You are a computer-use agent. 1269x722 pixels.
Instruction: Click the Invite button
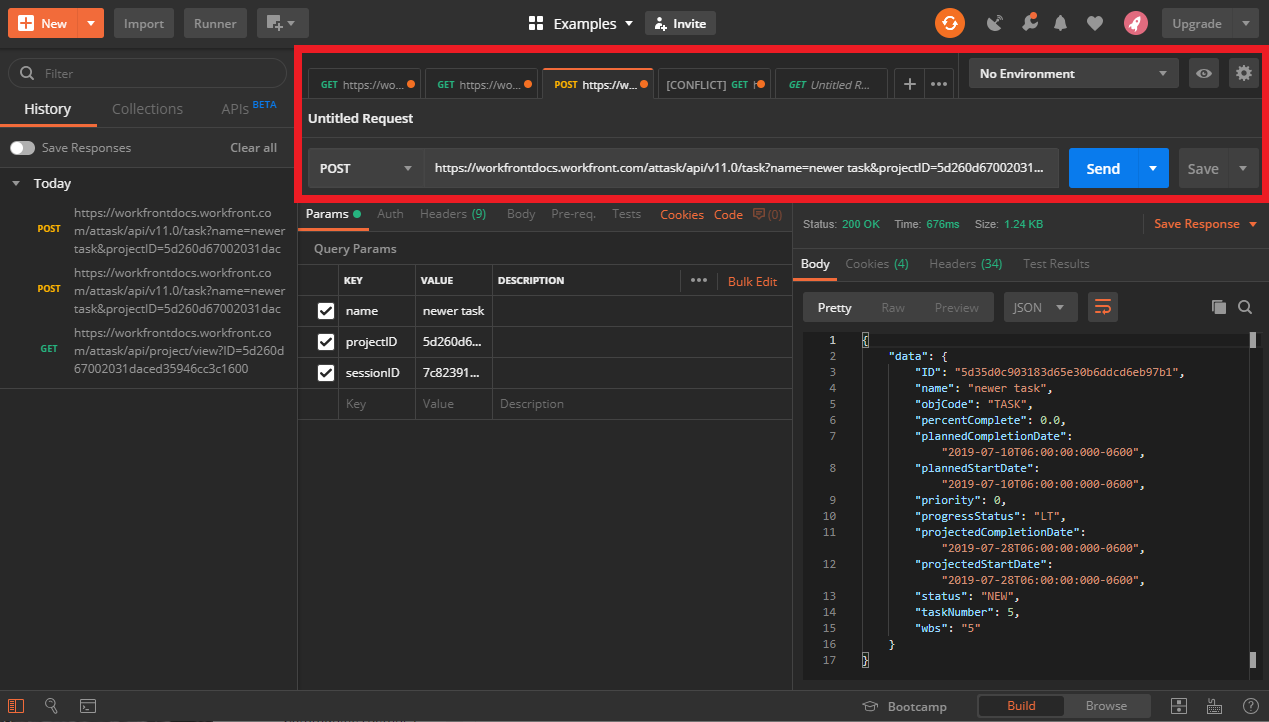point(680,23)
